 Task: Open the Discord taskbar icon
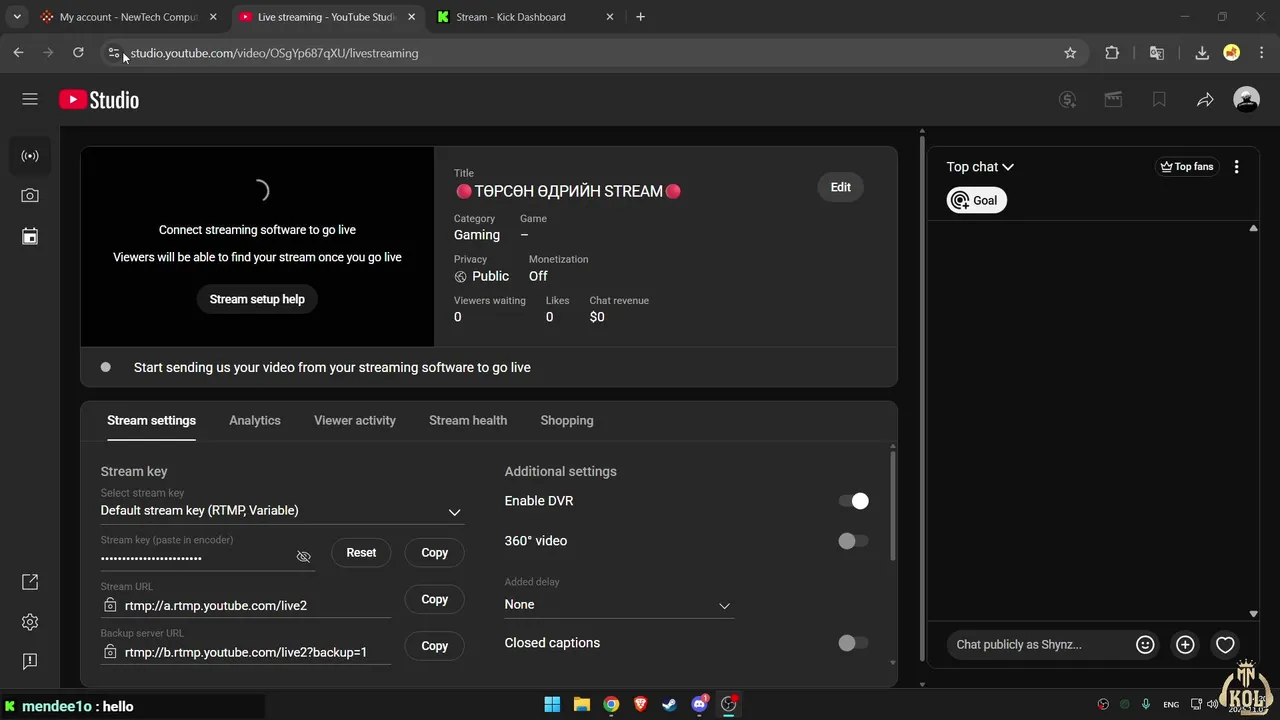[x=700, y=704]
